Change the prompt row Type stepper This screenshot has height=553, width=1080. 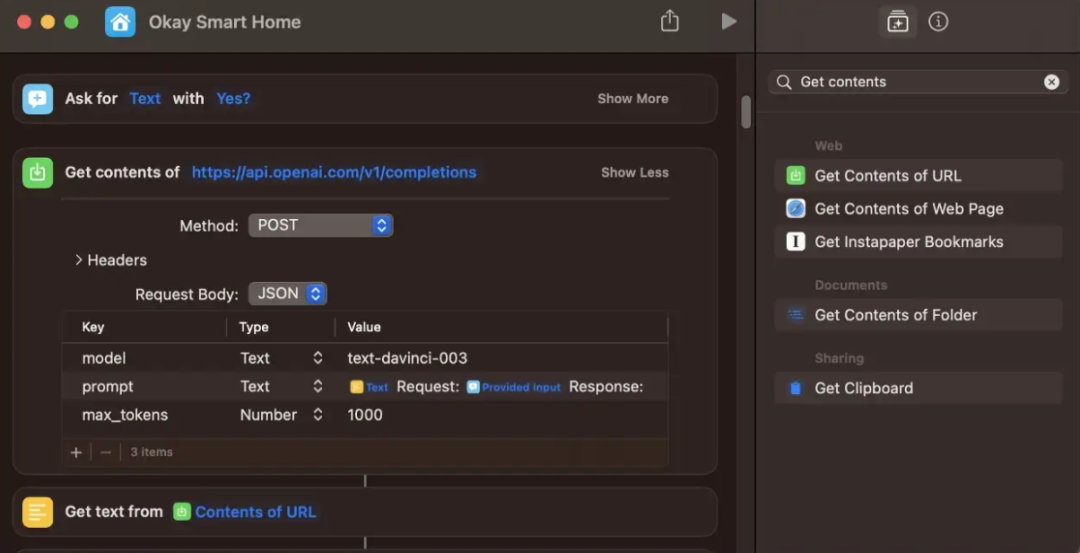pyautogui.click(x=318, y=386)
